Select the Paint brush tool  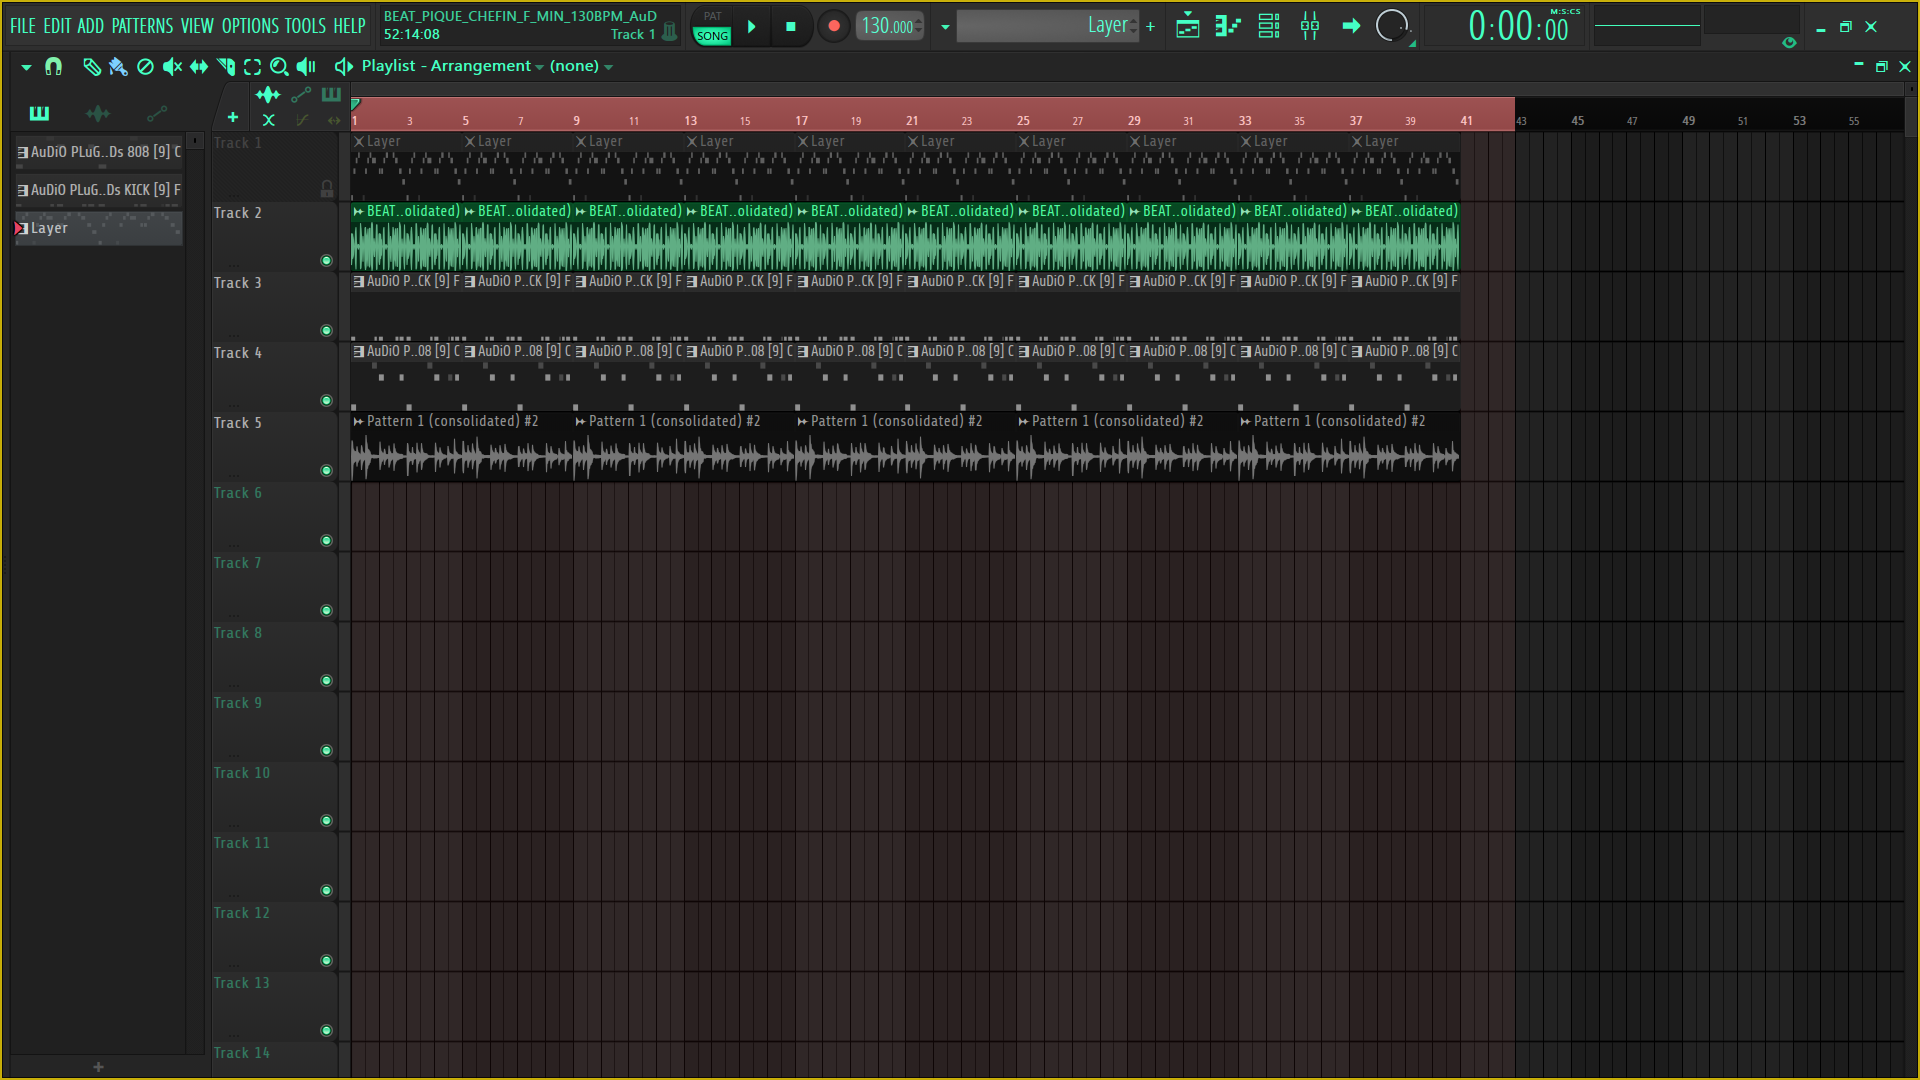[118, 67]
